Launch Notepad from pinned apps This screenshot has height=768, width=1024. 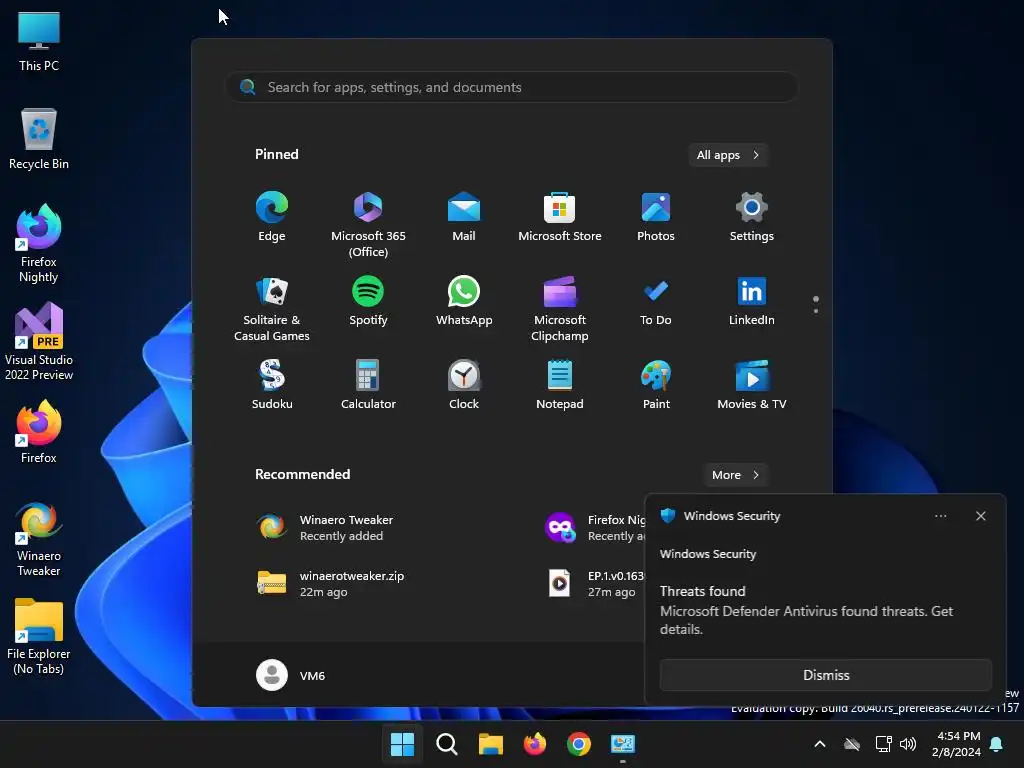pos(560,385)
